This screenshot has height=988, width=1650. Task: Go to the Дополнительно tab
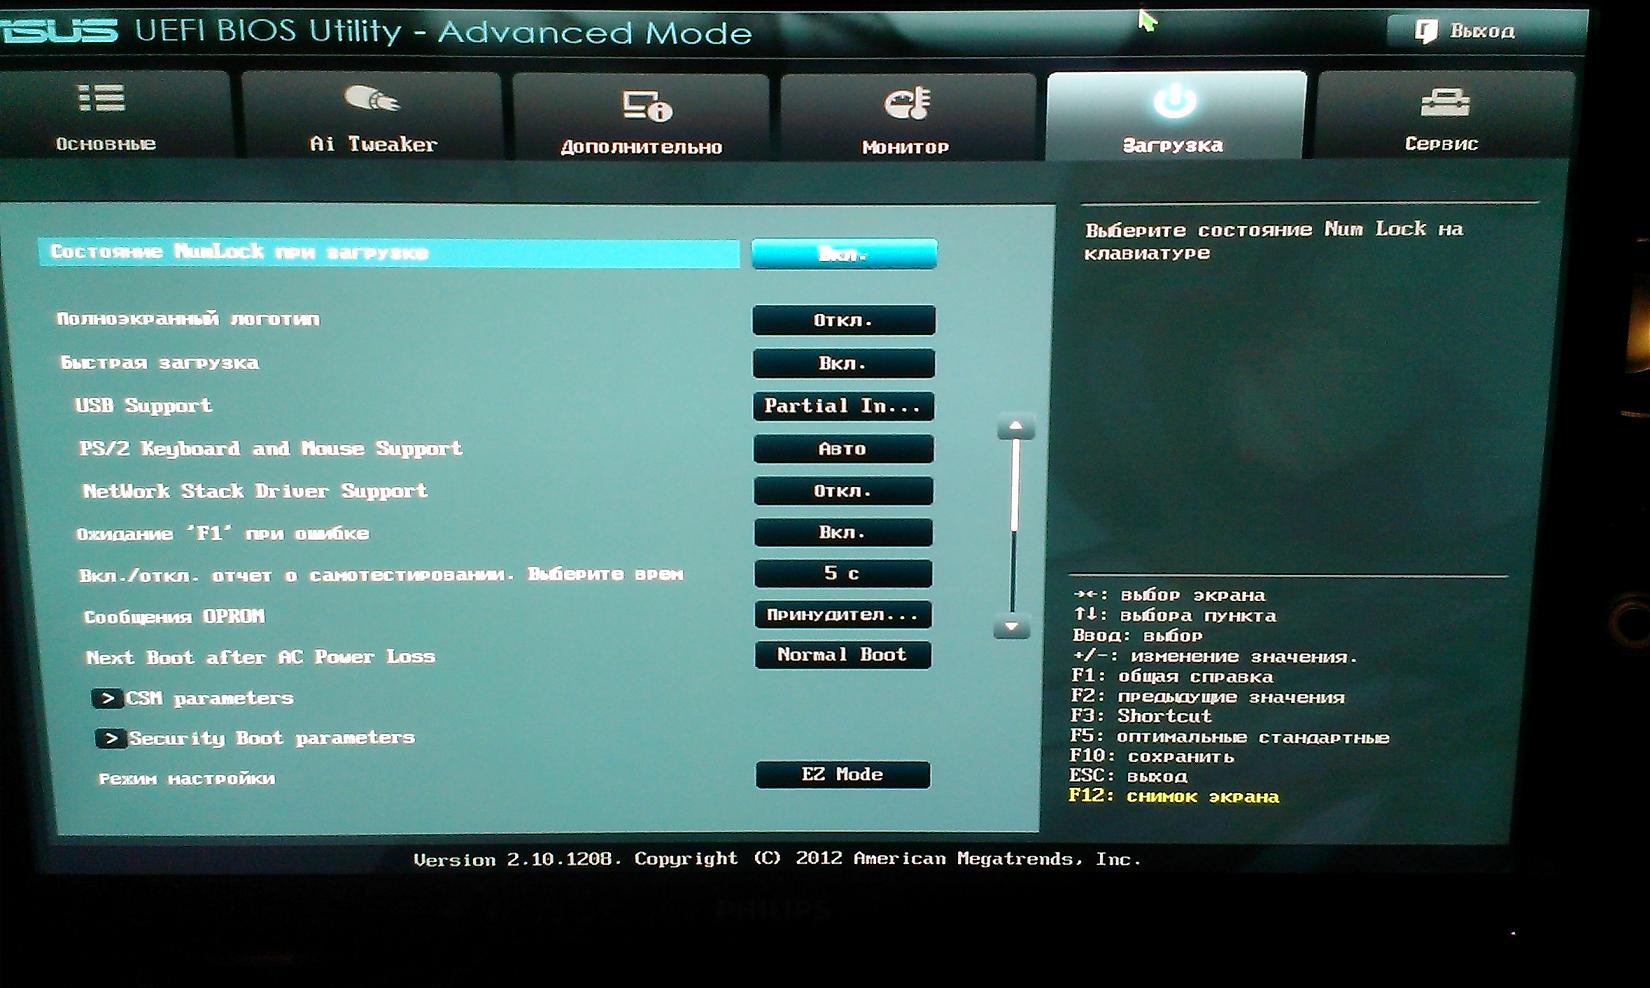[x=641, y=117]
